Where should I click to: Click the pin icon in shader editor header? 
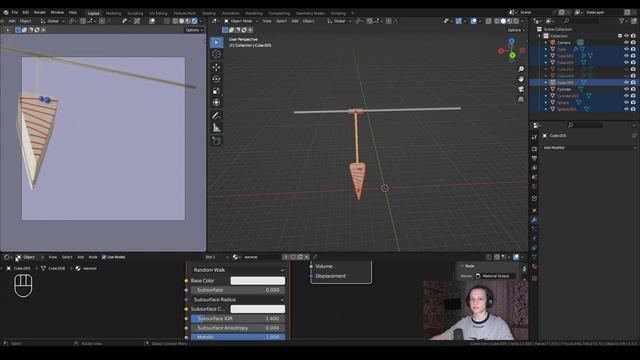(x=315, y=257)
